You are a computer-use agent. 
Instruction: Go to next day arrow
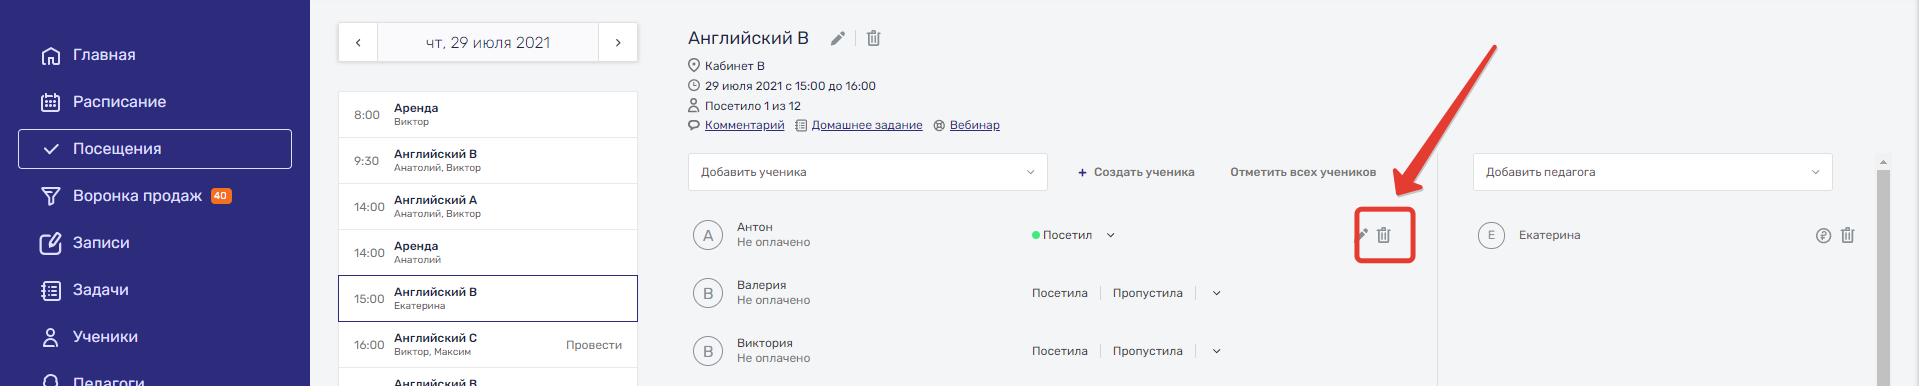(x=618, y=42)
